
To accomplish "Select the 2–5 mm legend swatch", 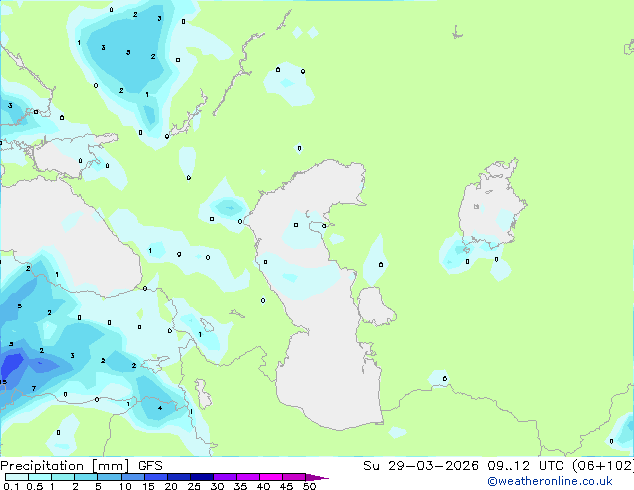I will (x=86, y=477).
